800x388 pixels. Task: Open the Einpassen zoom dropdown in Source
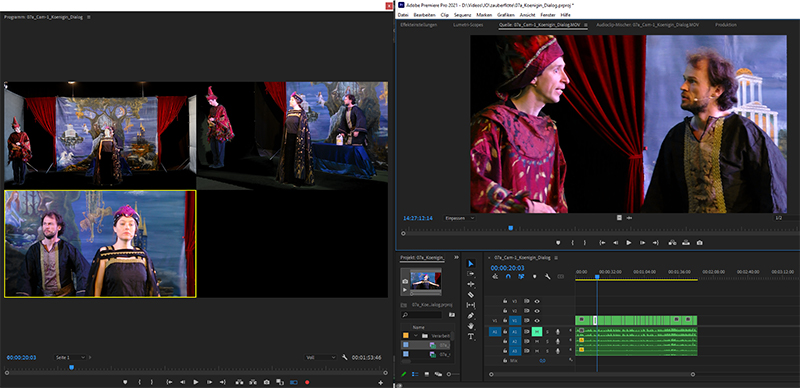pos(459,218)
